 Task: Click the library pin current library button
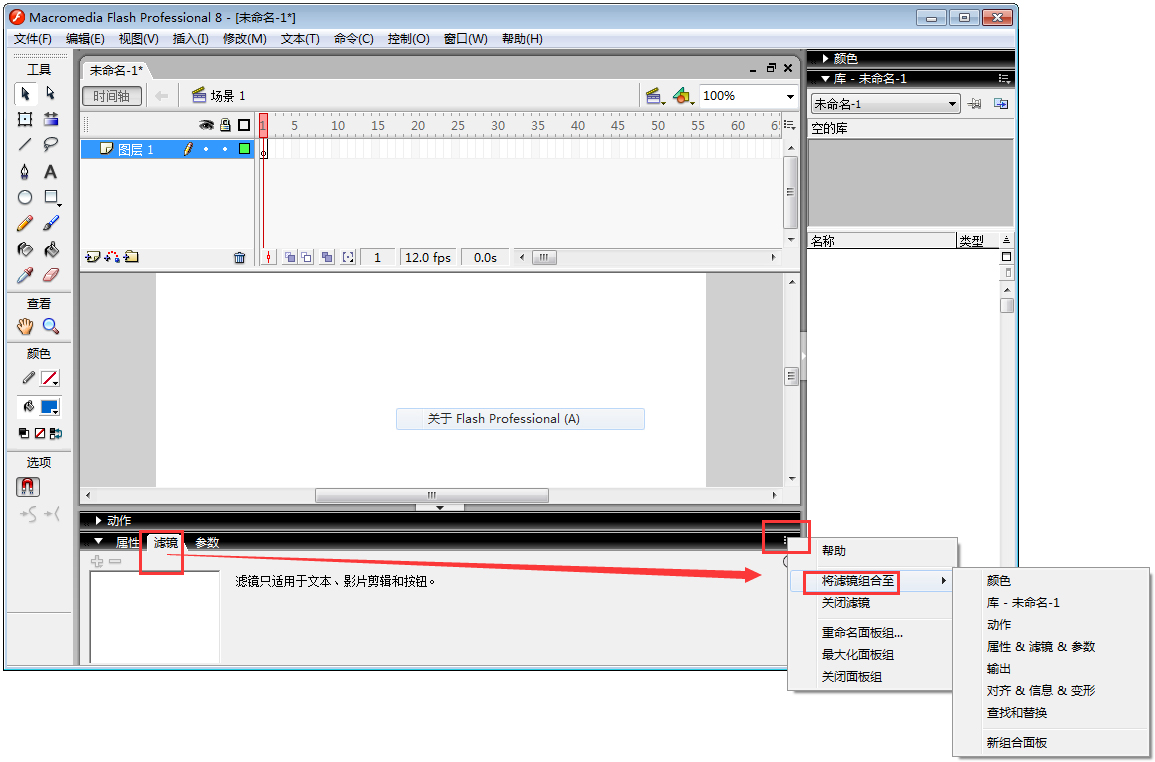tap(975, 104)
